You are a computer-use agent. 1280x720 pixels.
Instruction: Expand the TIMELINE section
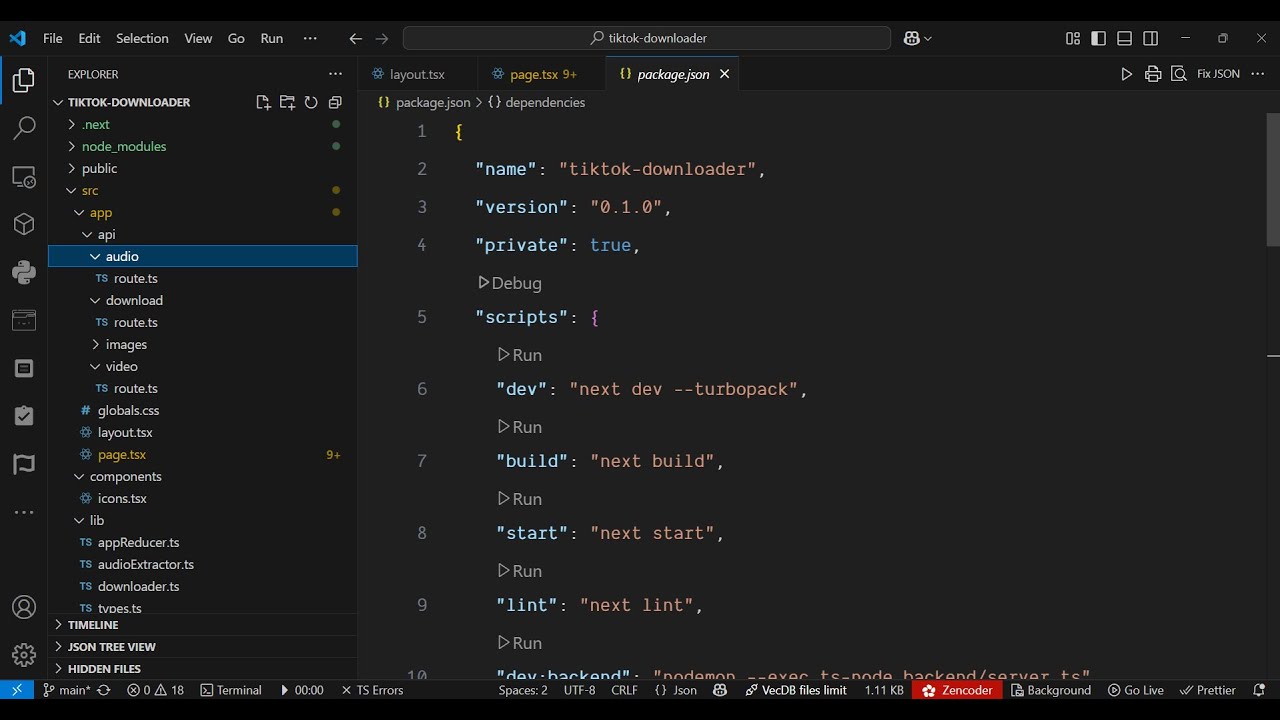click(203, 624)
